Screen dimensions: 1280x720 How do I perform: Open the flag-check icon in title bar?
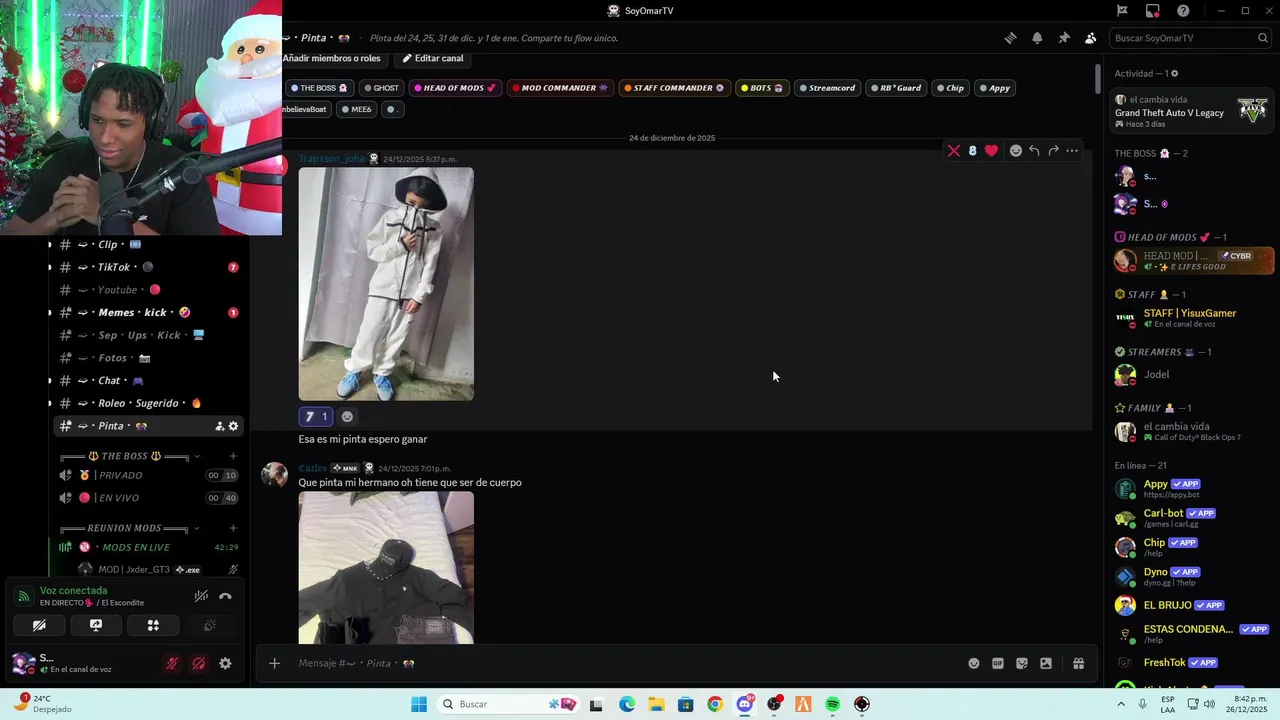point(1122,11)
